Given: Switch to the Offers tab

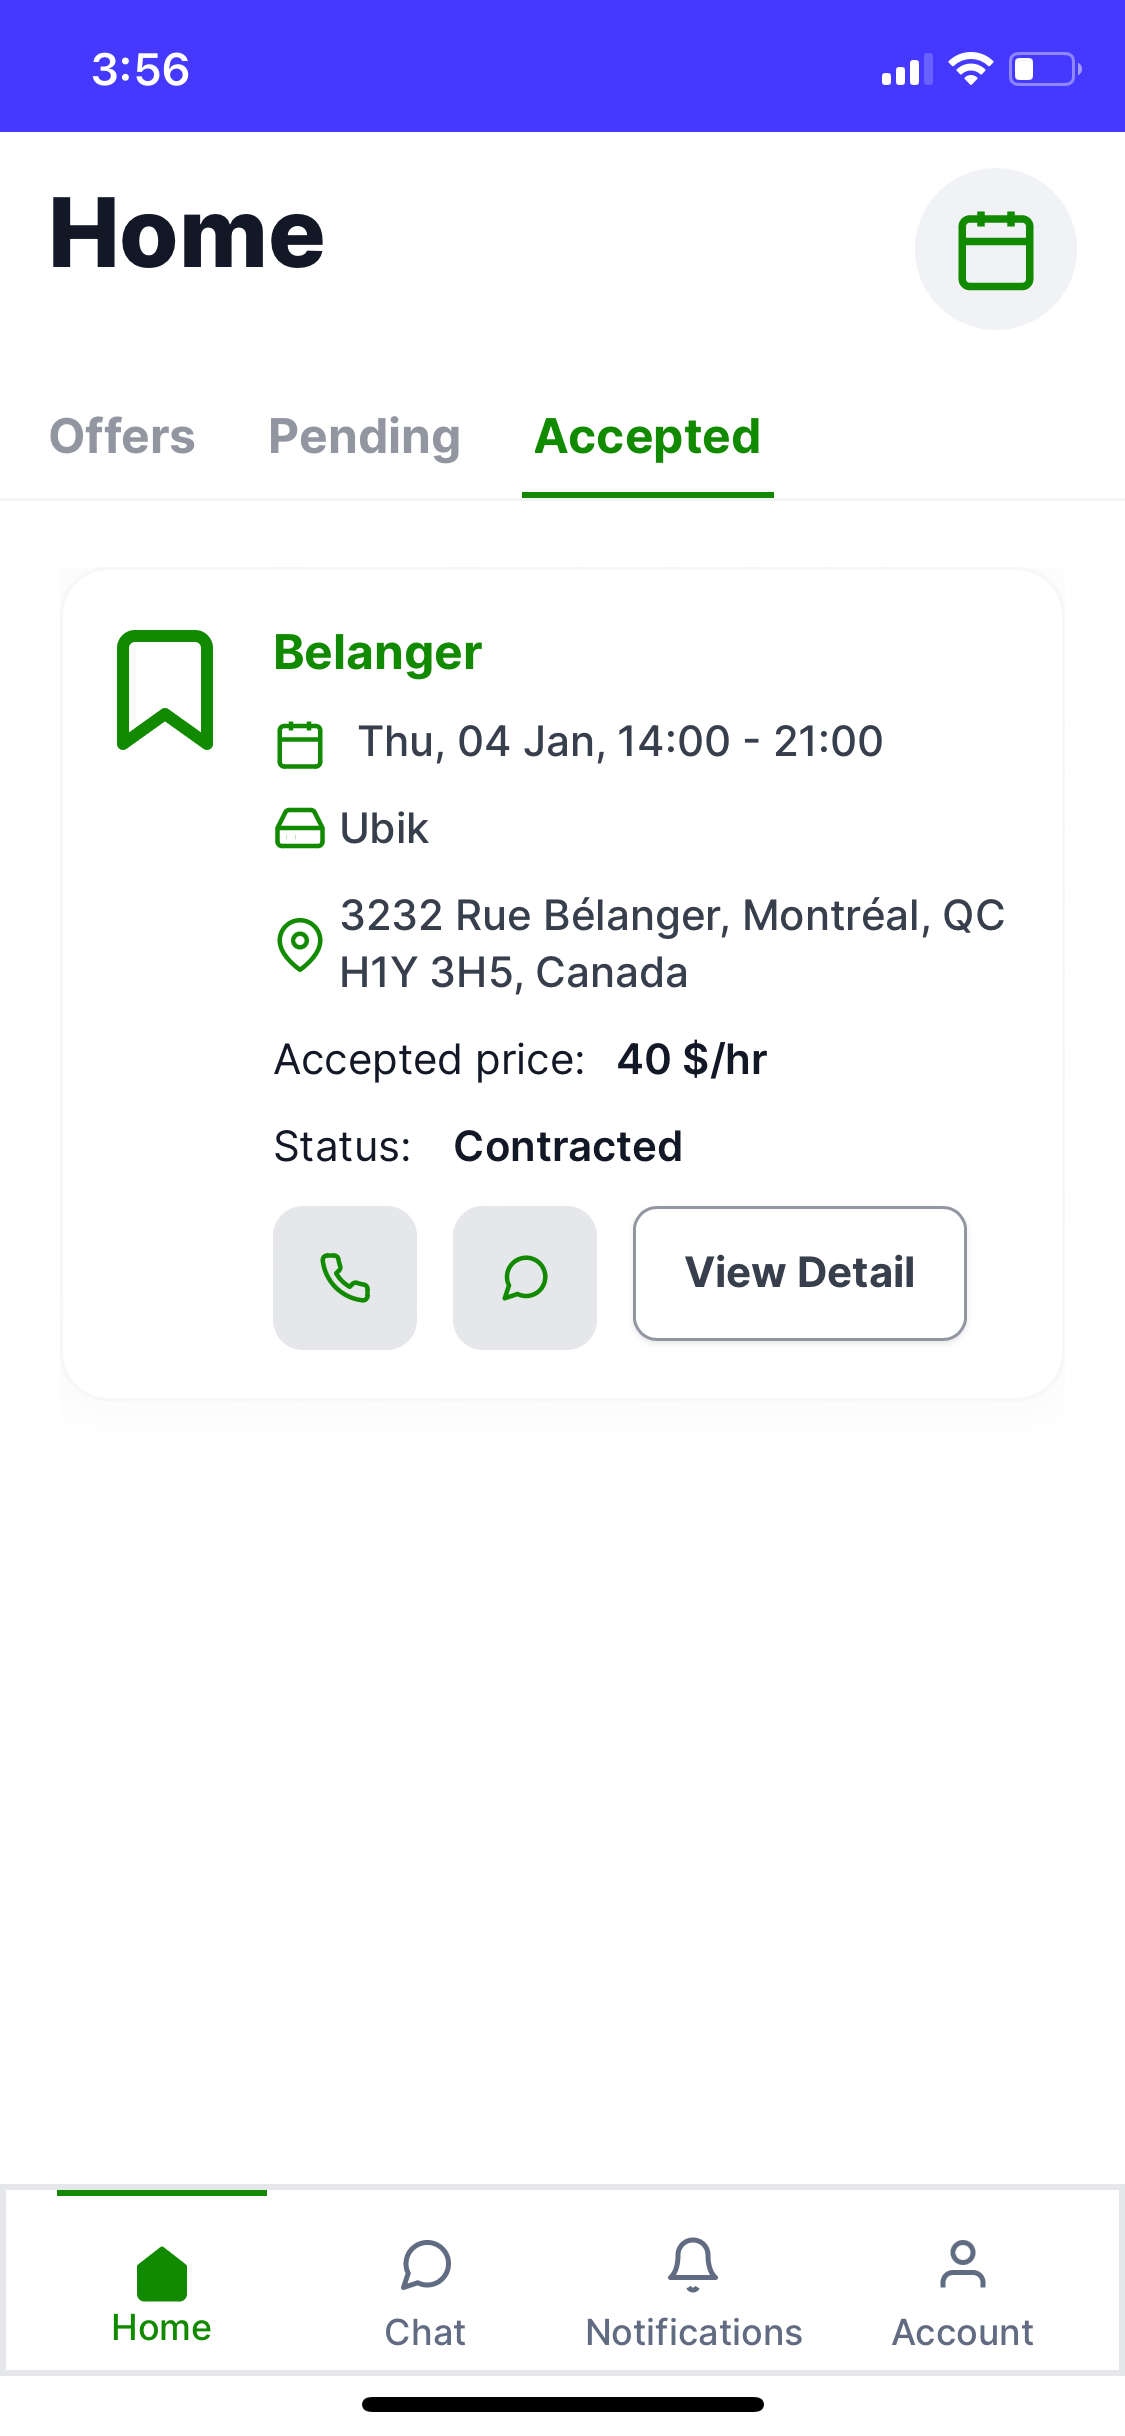Looking at the screenshot, I should tap(122, 437).
